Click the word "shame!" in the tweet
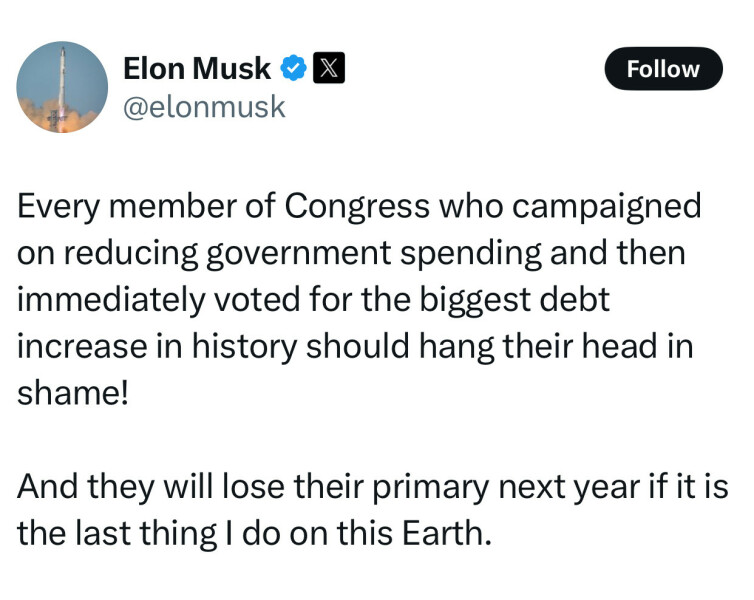The width and height of the screenshot is (754, 600). 73,391
